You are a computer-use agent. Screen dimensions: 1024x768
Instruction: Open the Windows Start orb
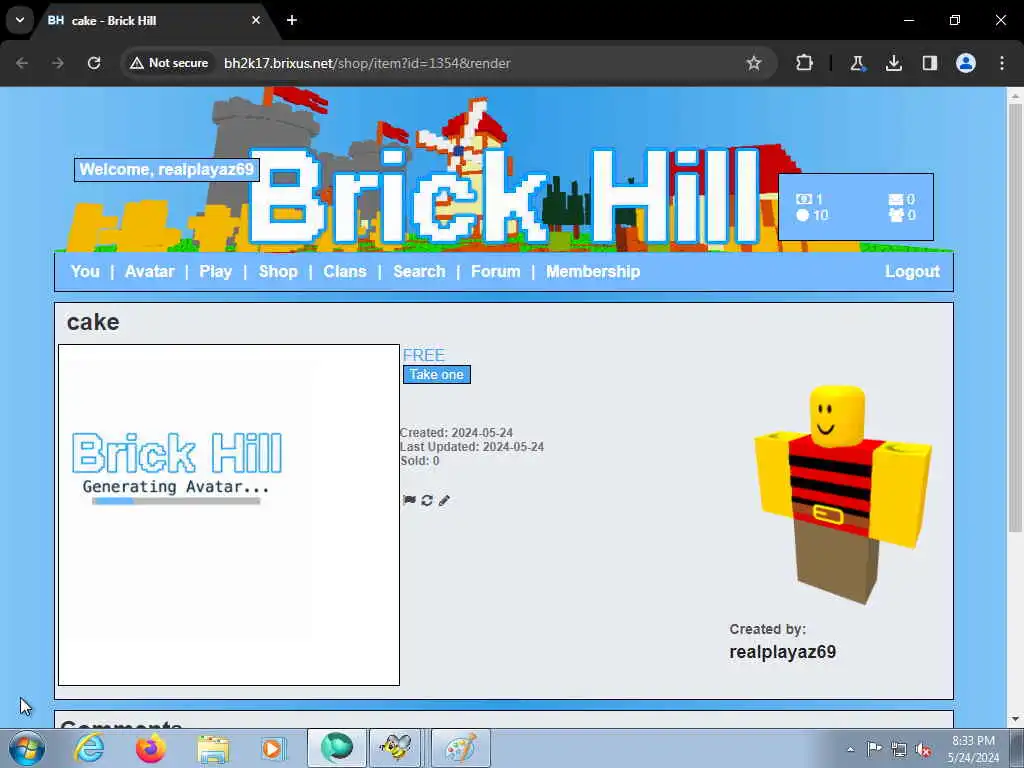pyautogui.click(x=27, y=748)
